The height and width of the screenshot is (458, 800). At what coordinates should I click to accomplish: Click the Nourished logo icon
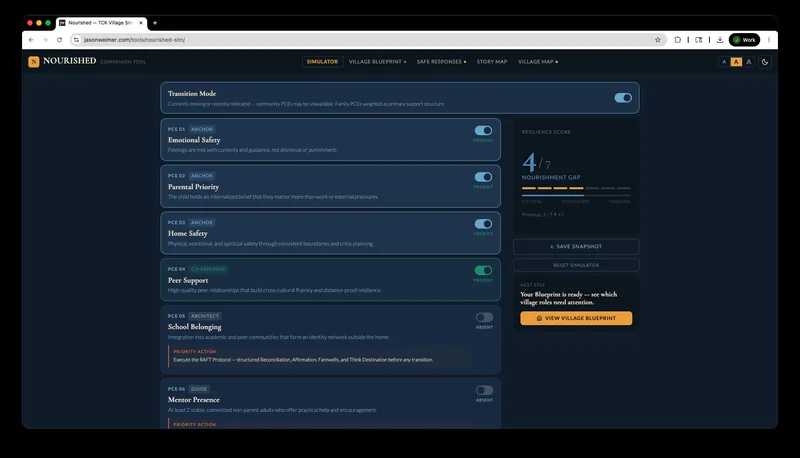tap(34, 62)
